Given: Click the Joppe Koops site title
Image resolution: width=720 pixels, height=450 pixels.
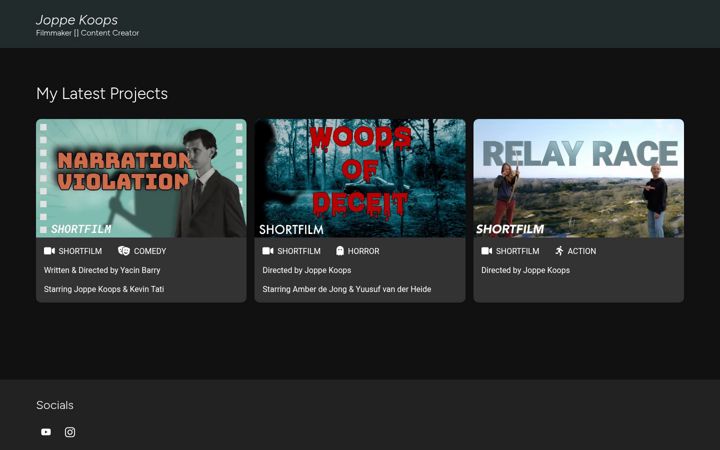Looking at the screenshot, I should click(77, 20).
